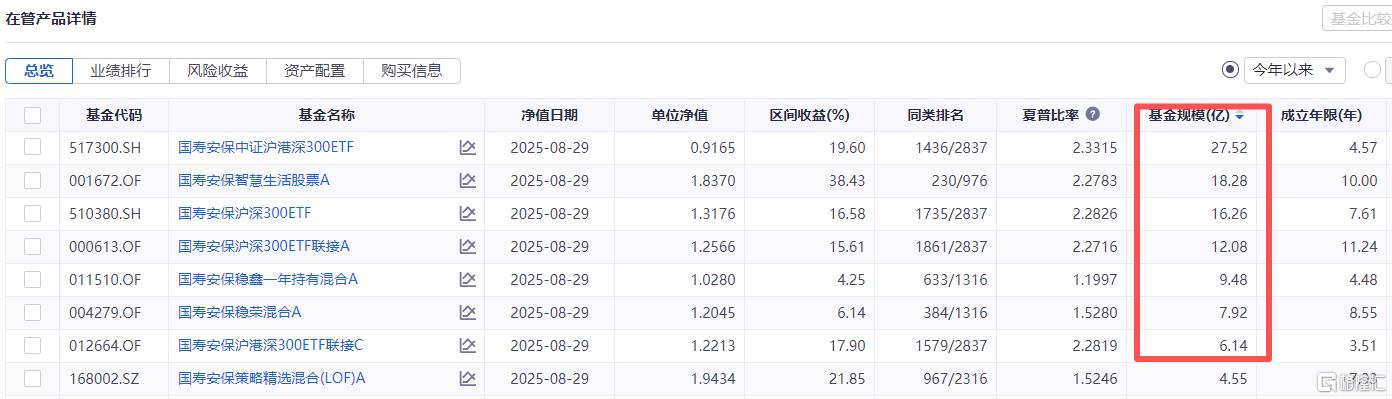Click interval return value 38.43

coord(847,181)
